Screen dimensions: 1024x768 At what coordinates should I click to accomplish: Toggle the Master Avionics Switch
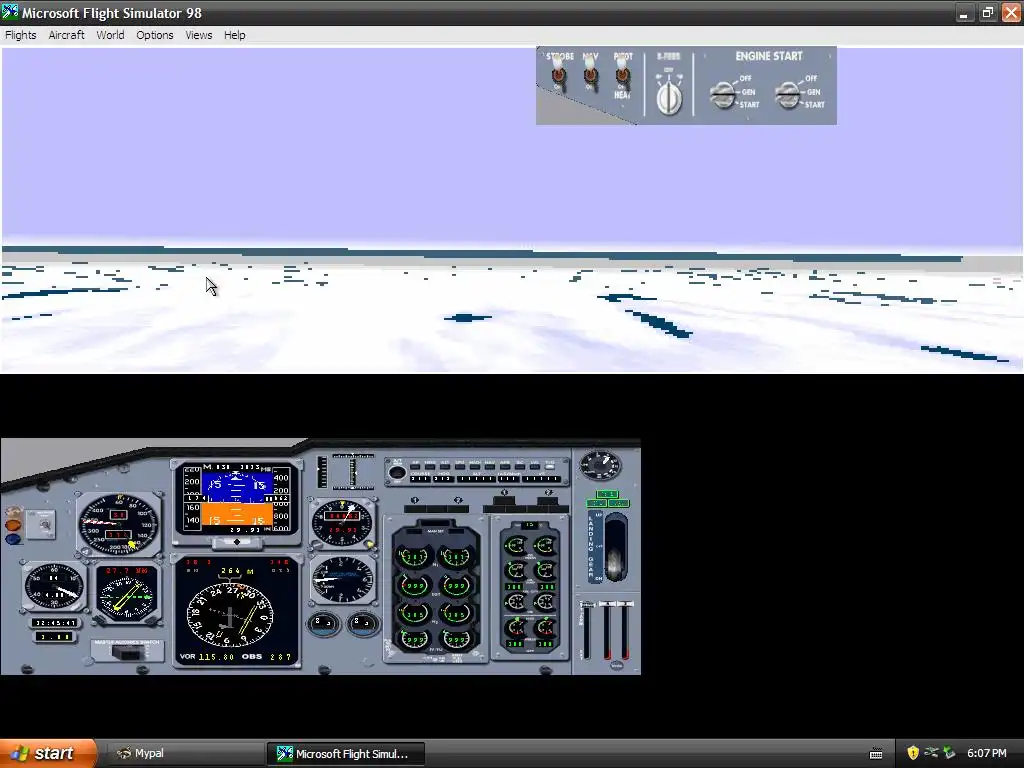point(128,652)
